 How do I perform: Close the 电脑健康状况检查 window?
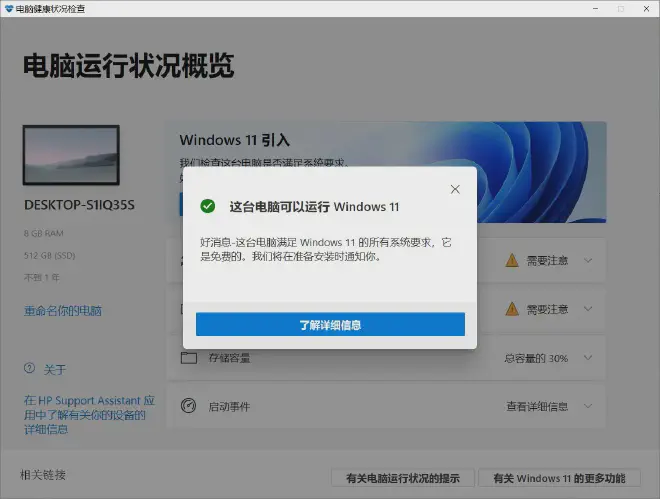[x=647, y=8]
